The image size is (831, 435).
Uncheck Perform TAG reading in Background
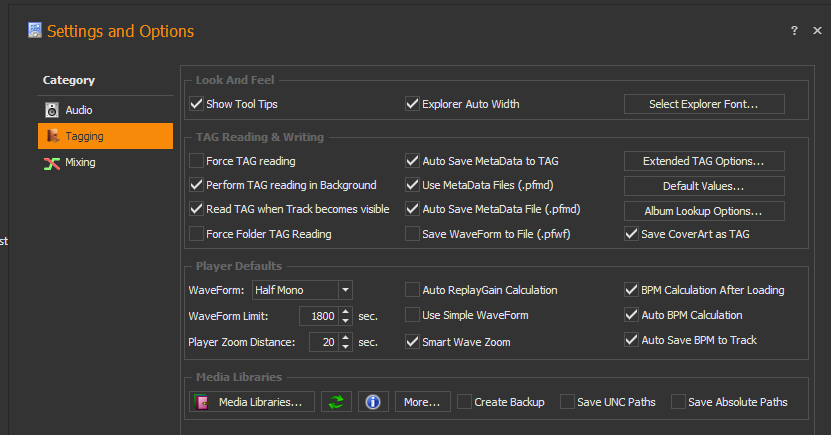click(196, 185)
